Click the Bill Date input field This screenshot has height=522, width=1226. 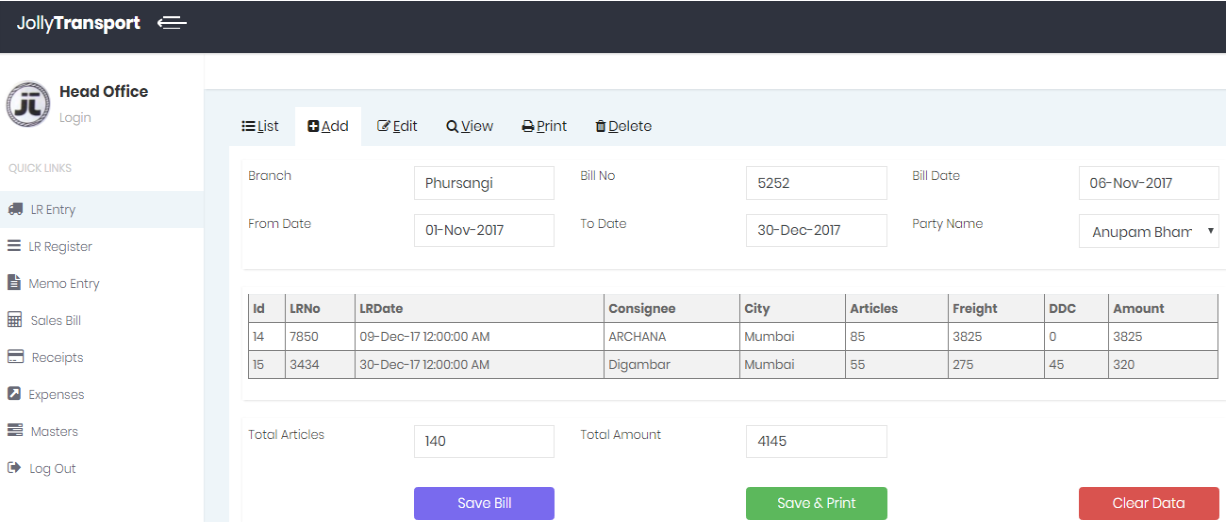1148,183
